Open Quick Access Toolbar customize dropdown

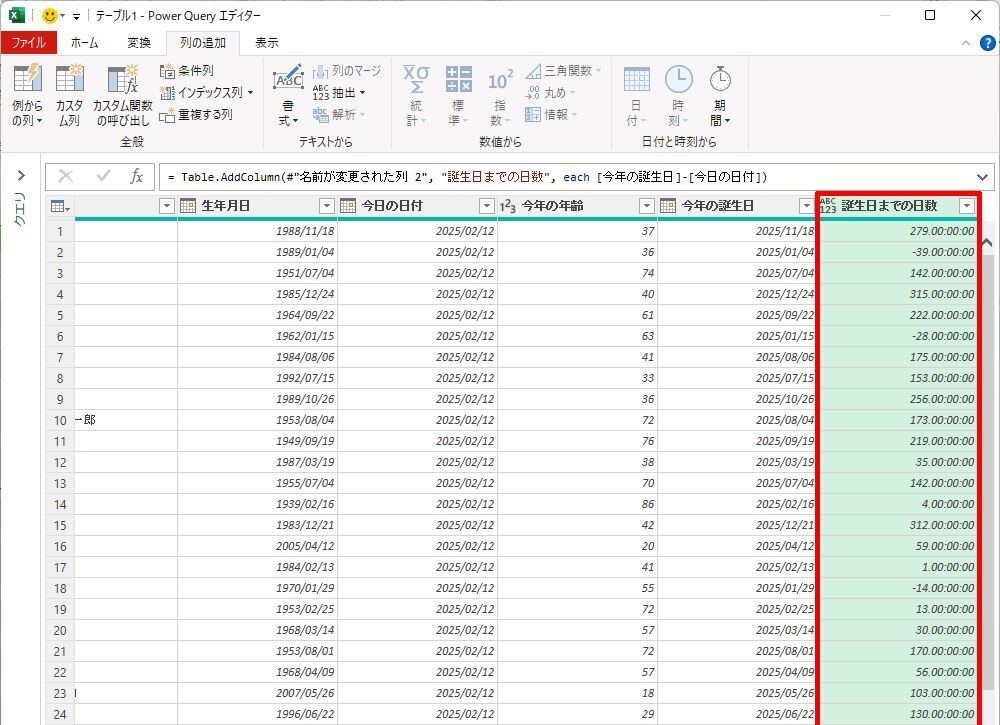coord(76,17)
